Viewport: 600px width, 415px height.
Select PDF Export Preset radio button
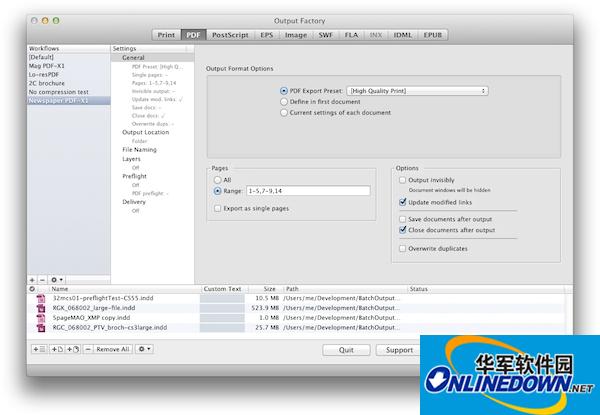pos(284,91)
